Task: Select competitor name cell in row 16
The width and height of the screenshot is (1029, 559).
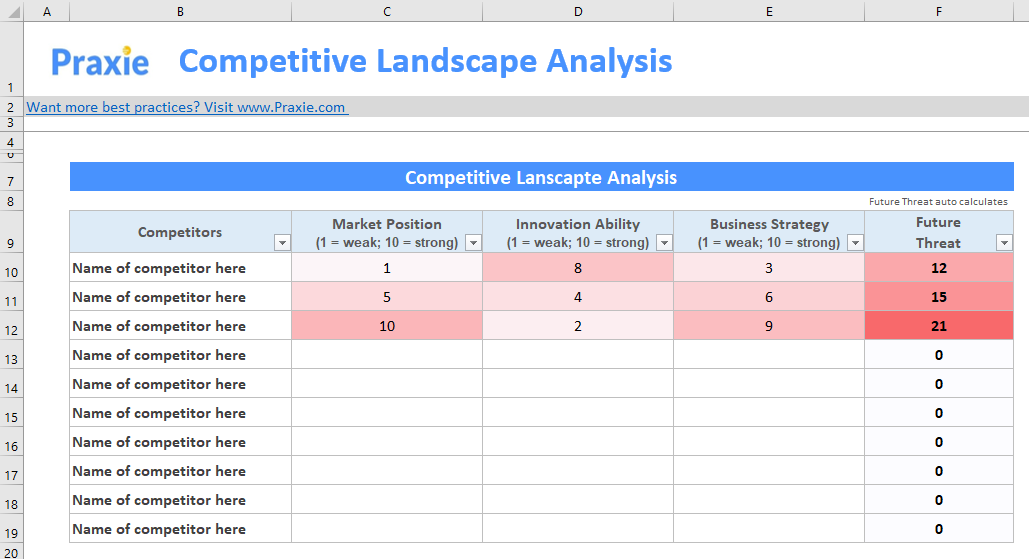Action: (180, 442)
